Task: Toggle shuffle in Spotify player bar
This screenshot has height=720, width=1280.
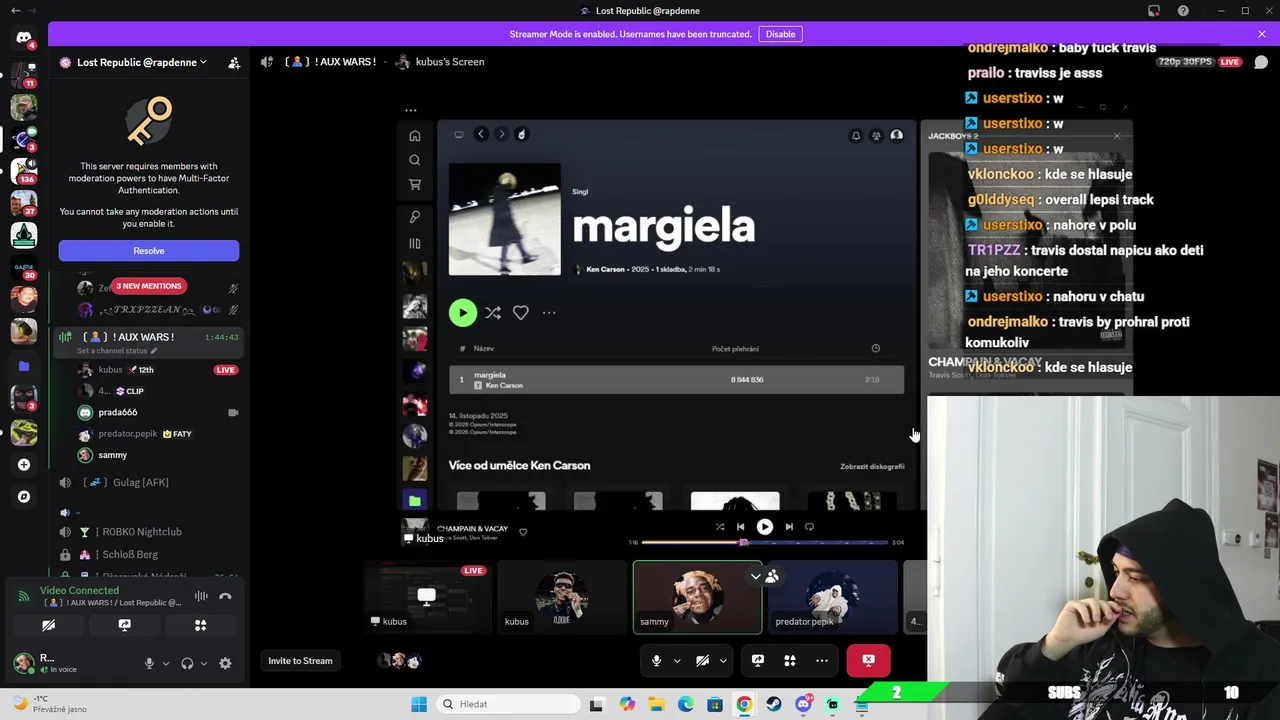Action: 720,527
